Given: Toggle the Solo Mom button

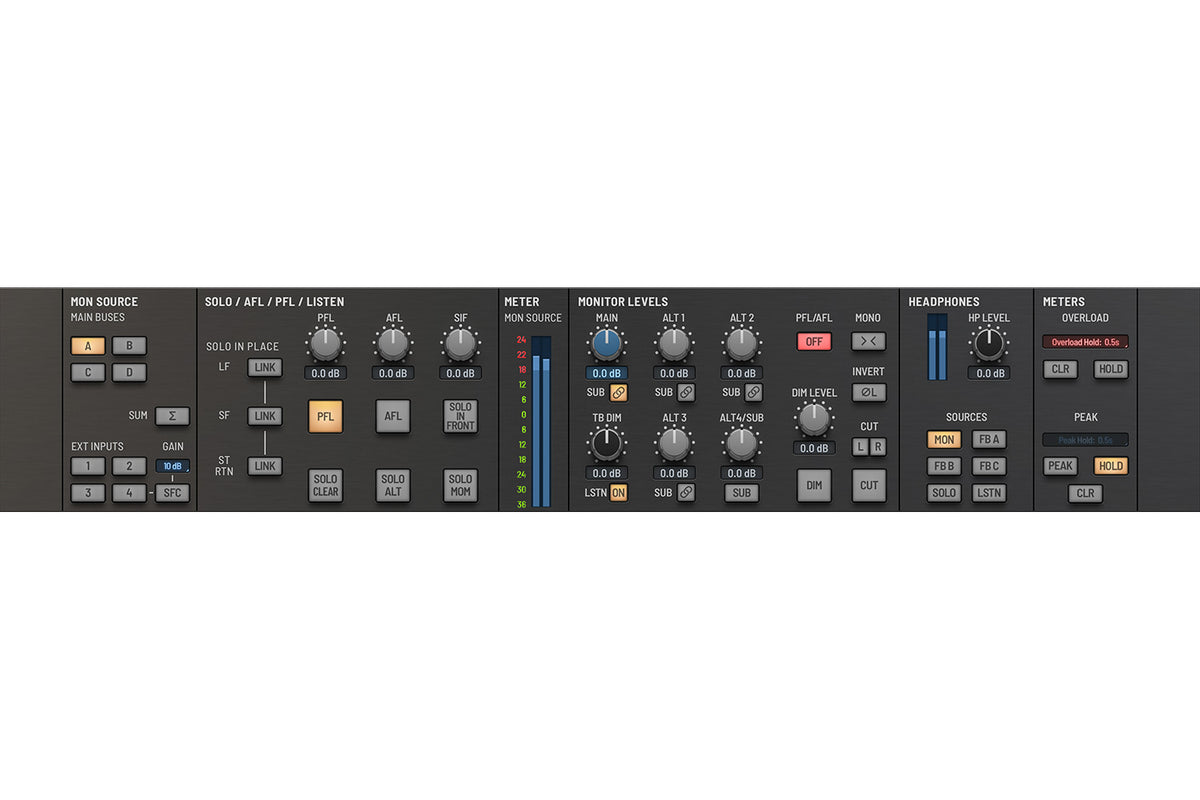Looking at the screenshot, I should pos(460,486).
